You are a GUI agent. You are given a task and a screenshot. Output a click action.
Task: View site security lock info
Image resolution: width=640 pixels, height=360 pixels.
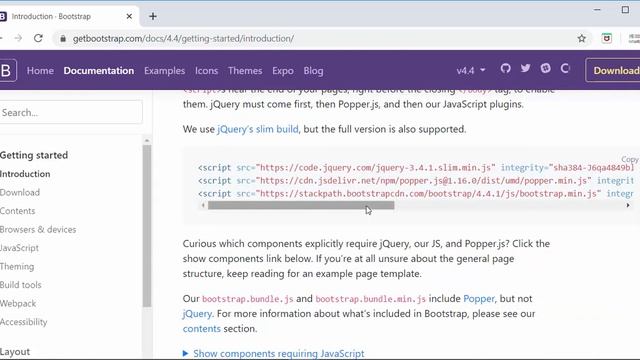(x=62, y=38)
